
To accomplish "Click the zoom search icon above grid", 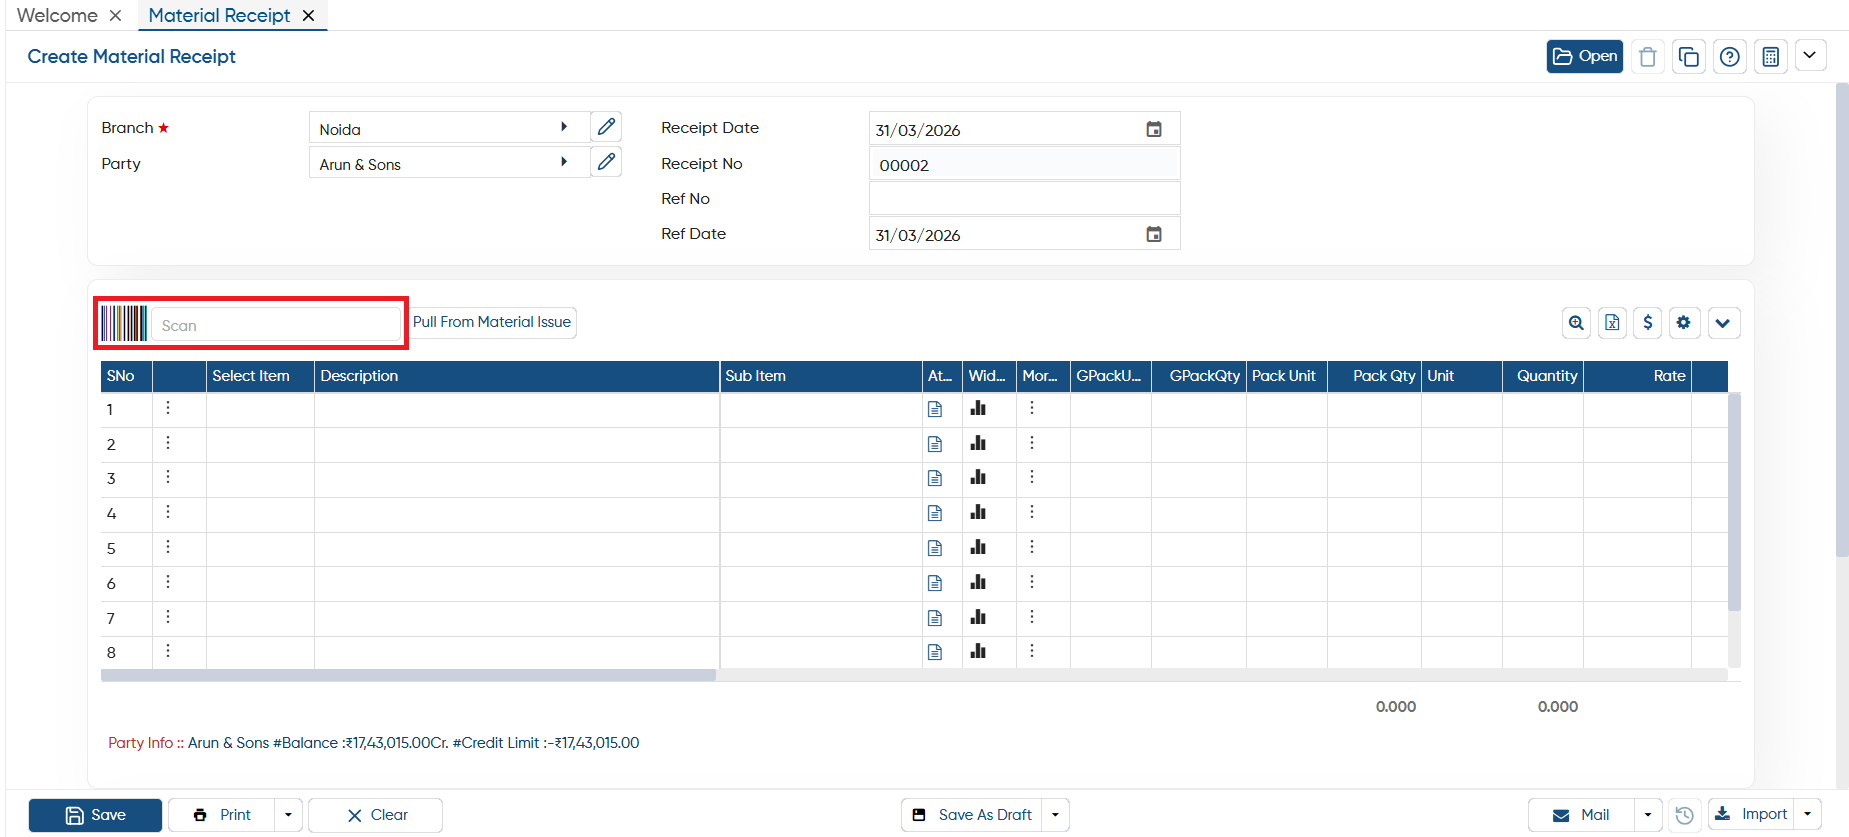I will click(x=1576, y=323).
